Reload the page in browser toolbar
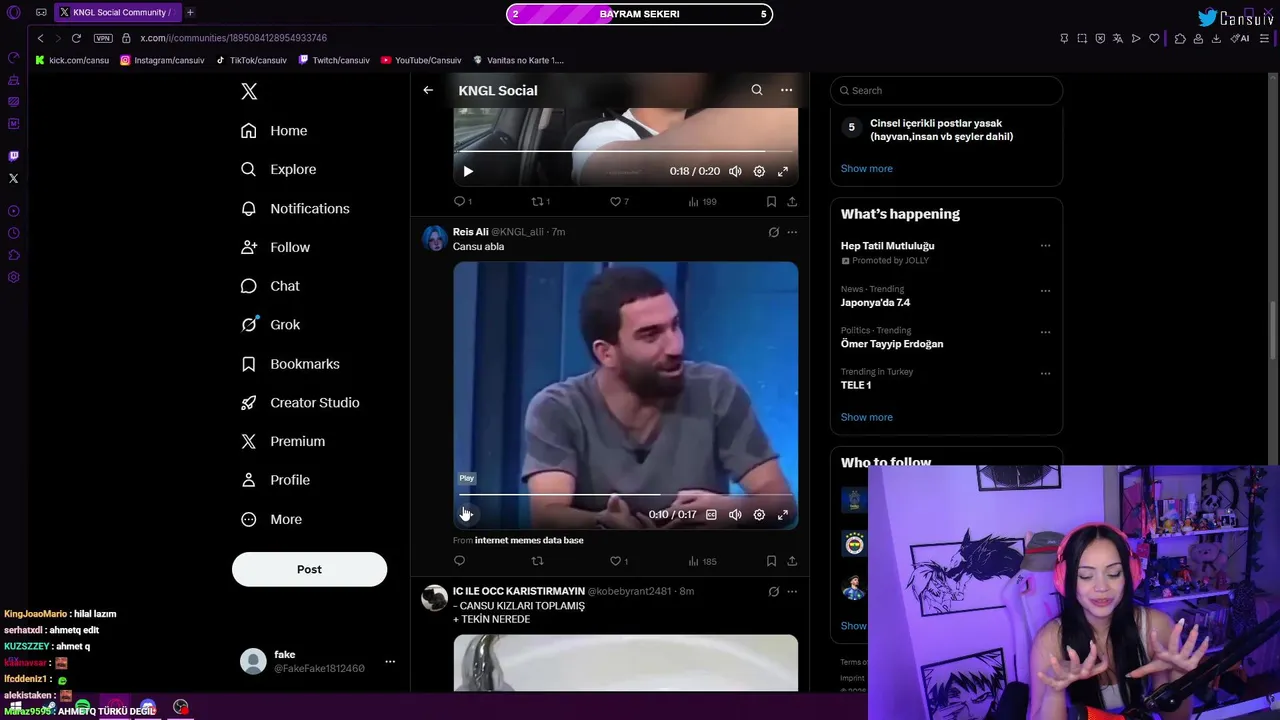The height and width of the screenshot is (720, 1280). click(76, 38)
